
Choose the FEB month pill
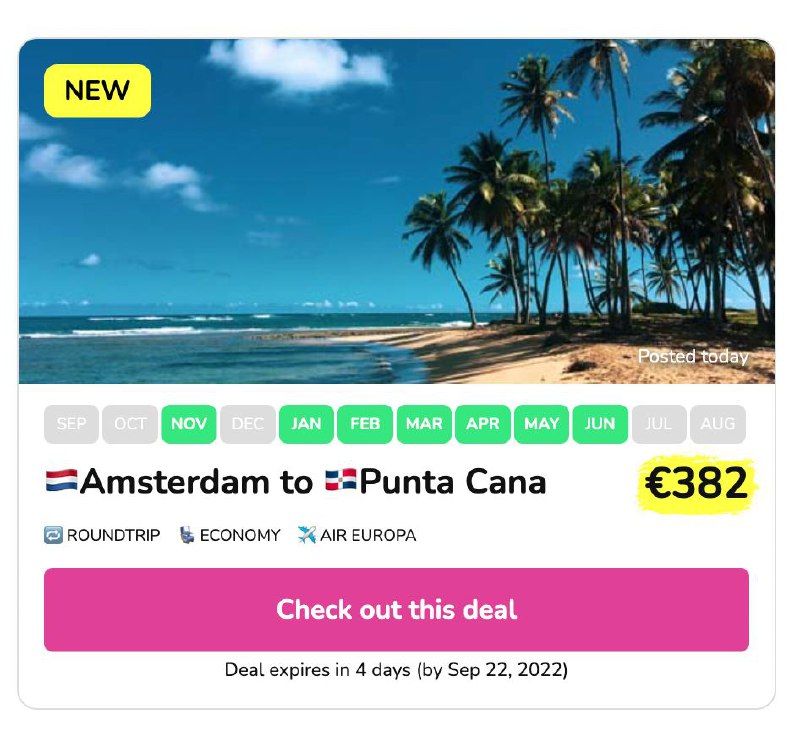[365, 424]
